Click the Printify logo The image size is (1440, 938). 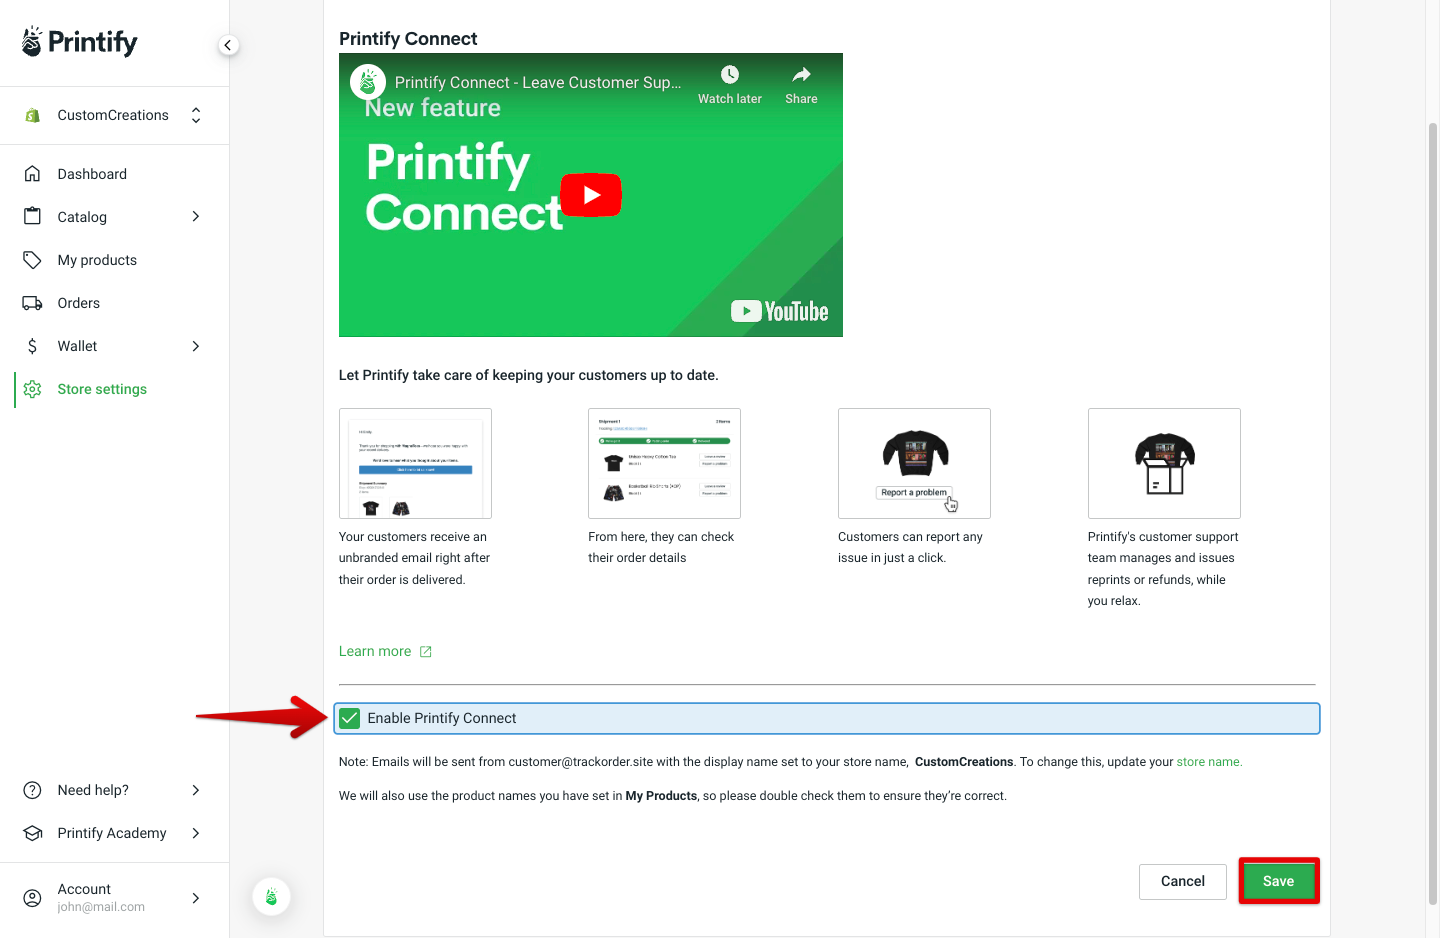click(x=79, y=42)
